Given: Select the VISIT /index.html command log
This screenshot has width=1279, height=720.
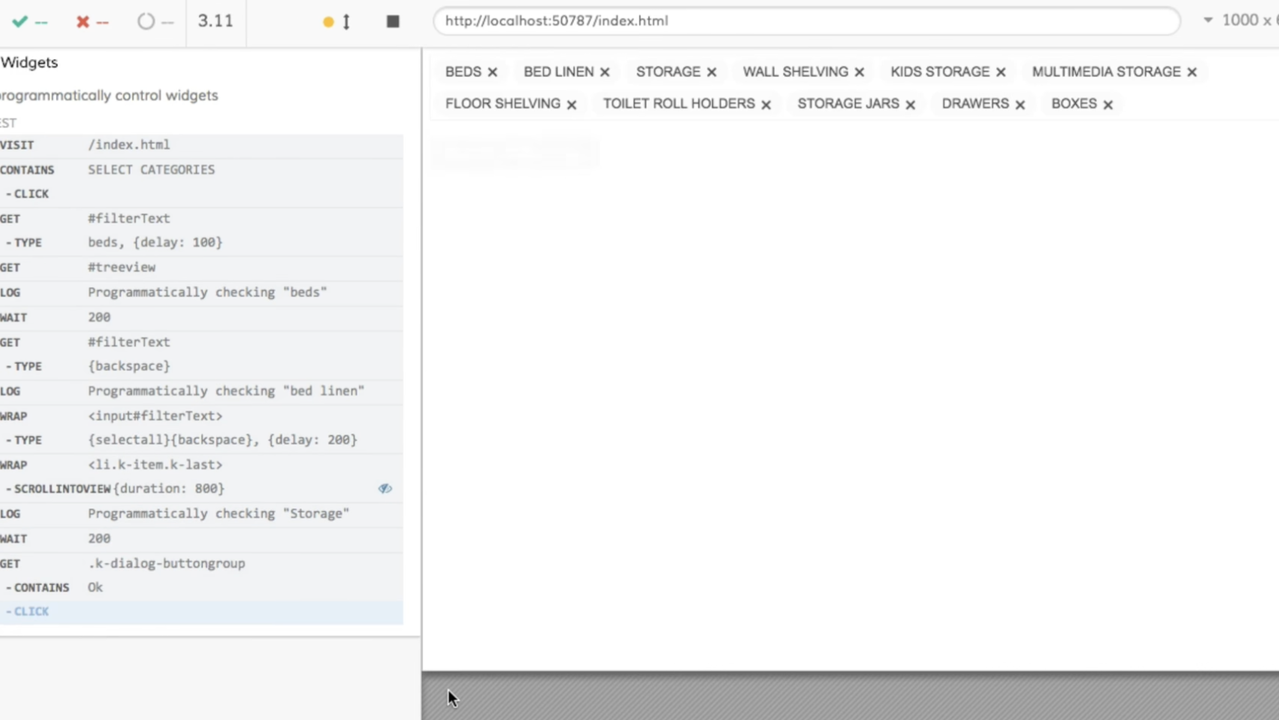Looking at the screenshot, I should 200,145.
